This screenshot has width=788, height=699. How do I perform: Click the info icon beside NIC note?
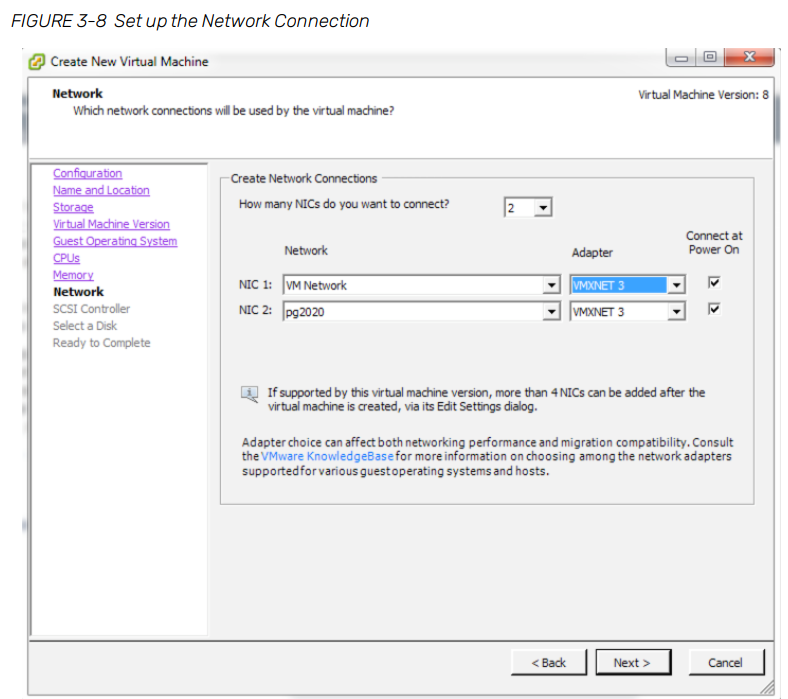click(249, 394)
